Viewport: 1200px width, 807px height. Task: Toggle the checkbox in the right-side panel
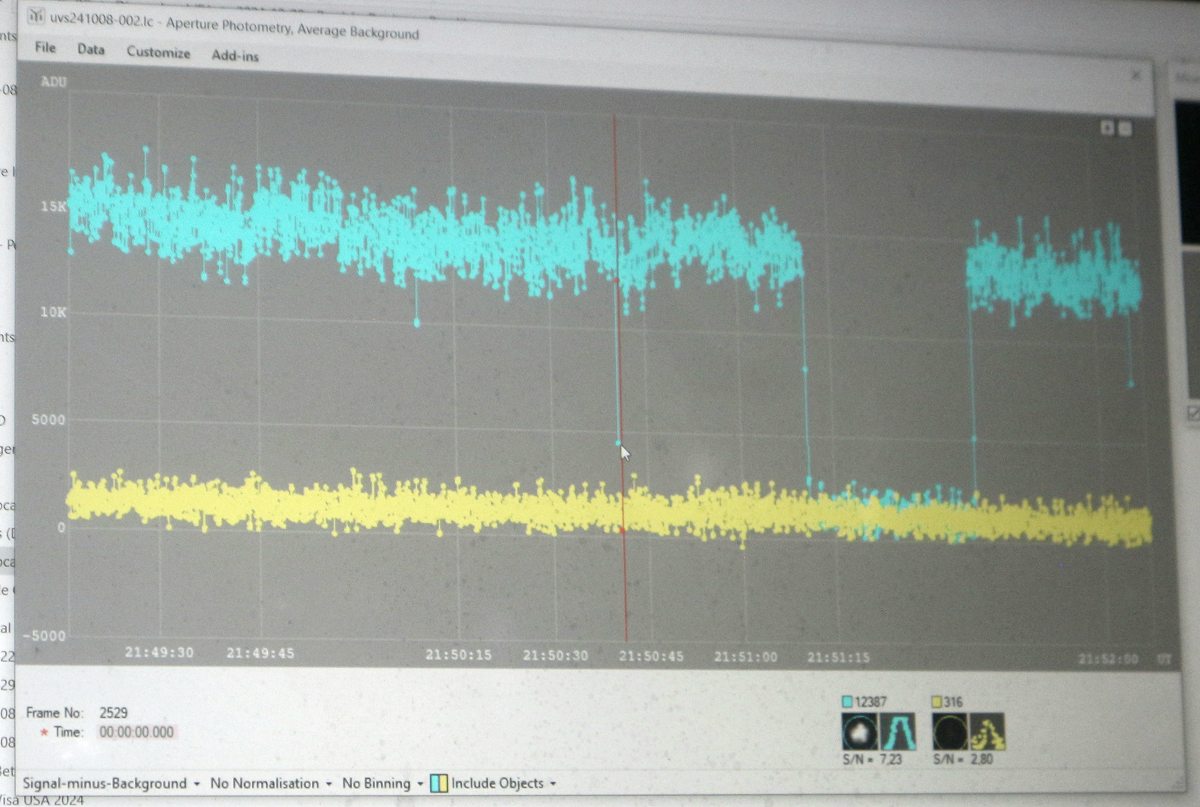coord(1193,412)
